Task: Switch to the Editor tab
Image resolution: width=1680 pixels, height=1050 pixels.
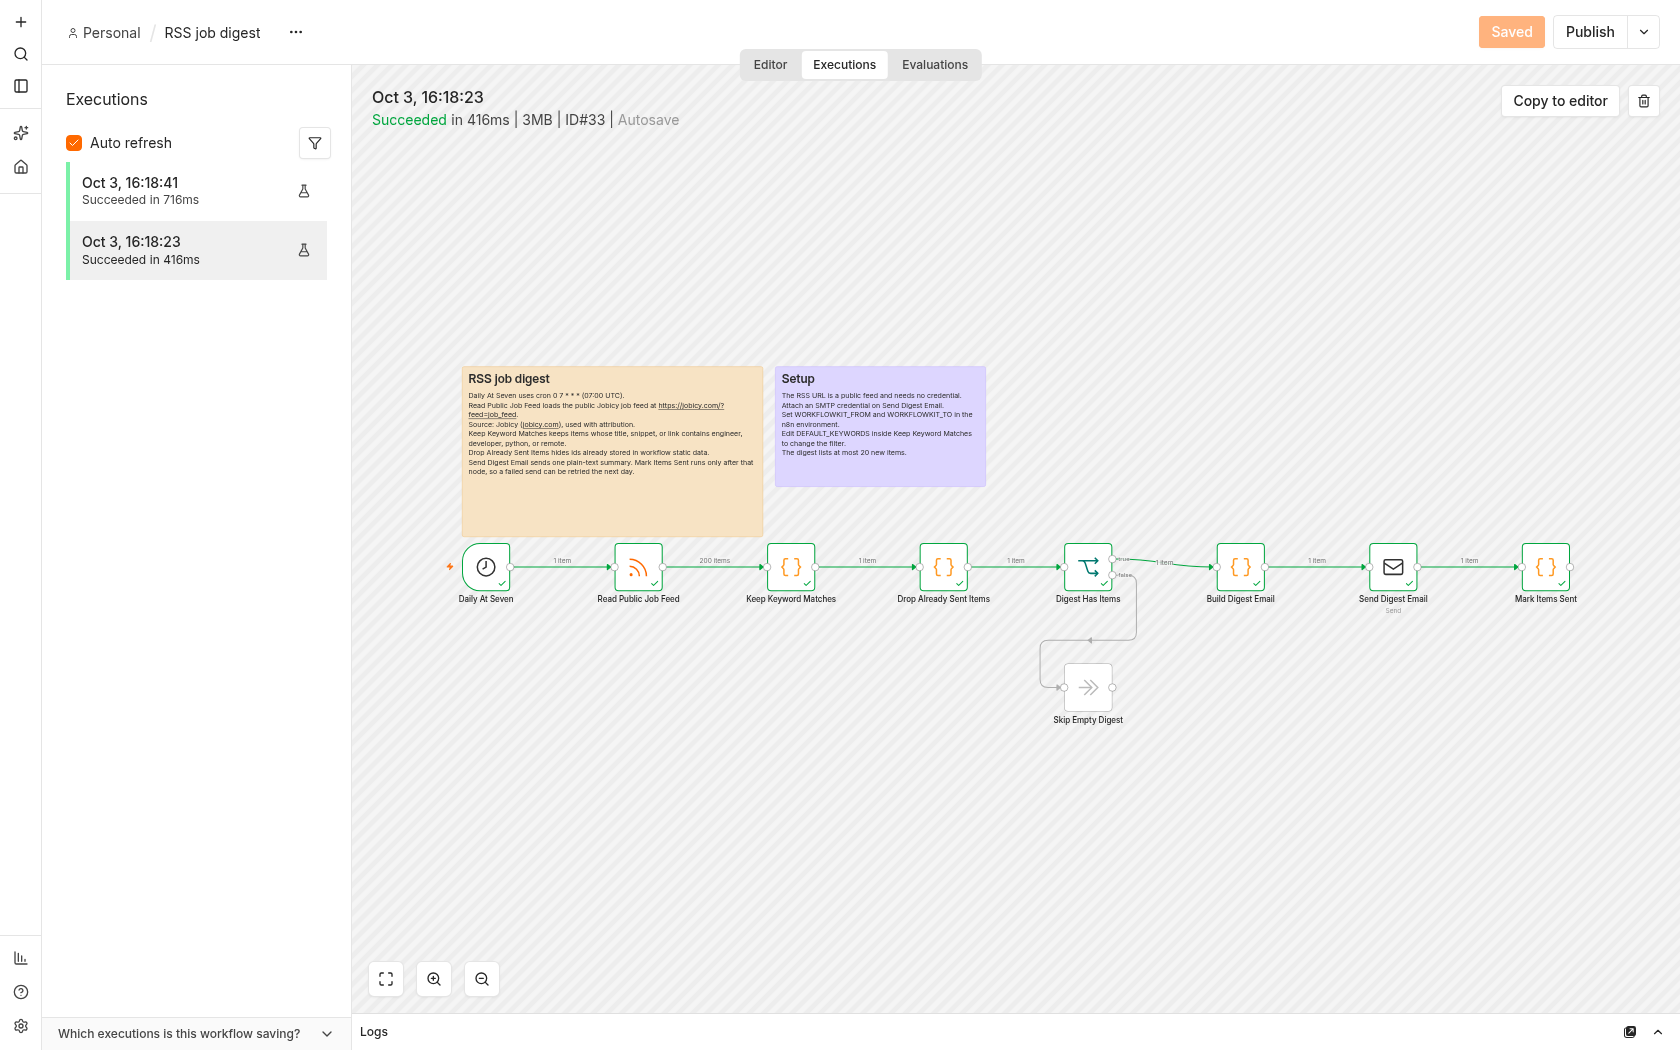Action: tap(770, 65)
